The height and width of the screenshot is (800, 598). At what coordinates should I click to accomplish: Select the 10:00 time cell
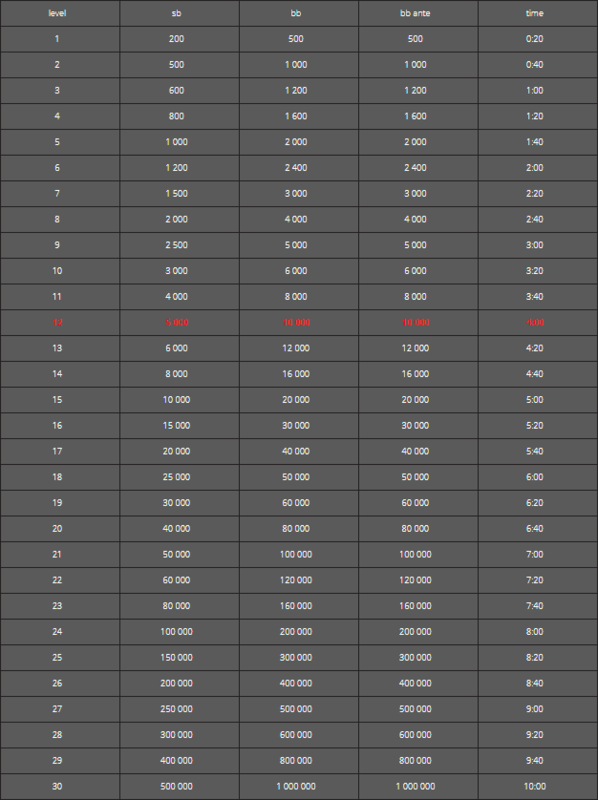(x=535, y=786)
